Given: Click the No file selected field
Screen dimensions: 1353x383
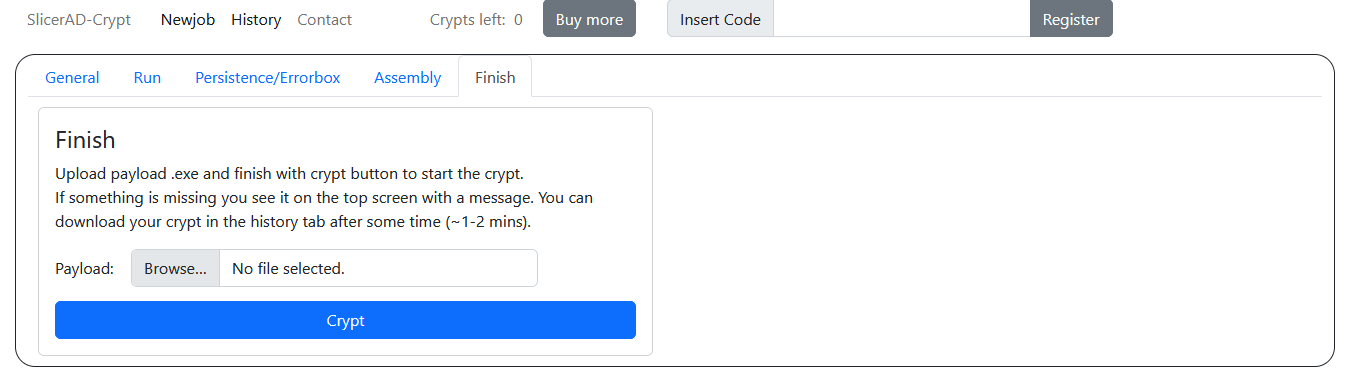Looking at the screenshot, I should click(378, 268).
